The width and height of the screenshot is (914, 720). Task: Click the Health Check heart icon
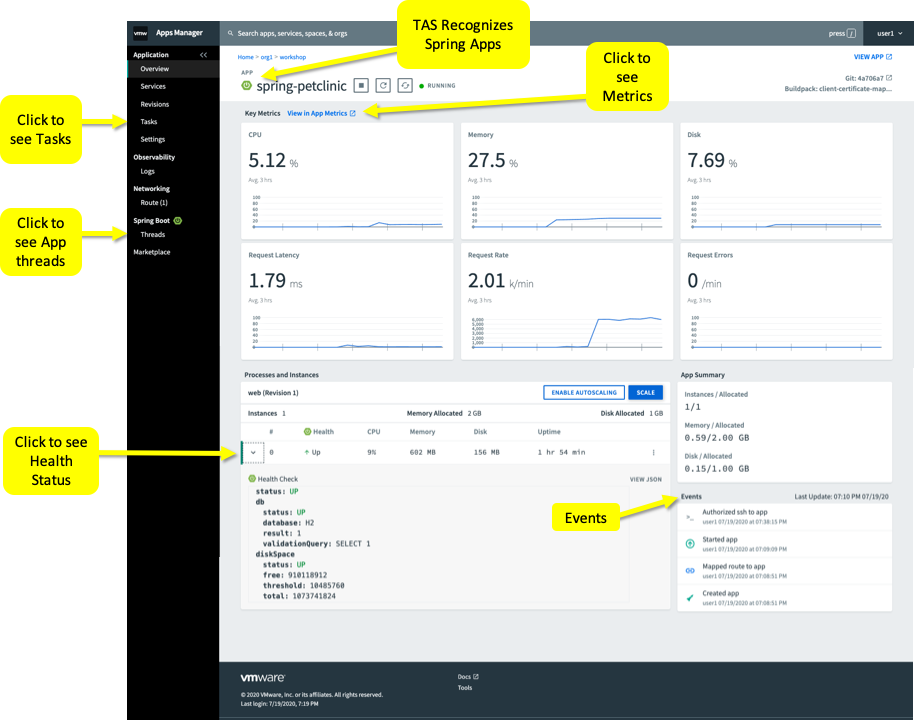coord(252,479)
